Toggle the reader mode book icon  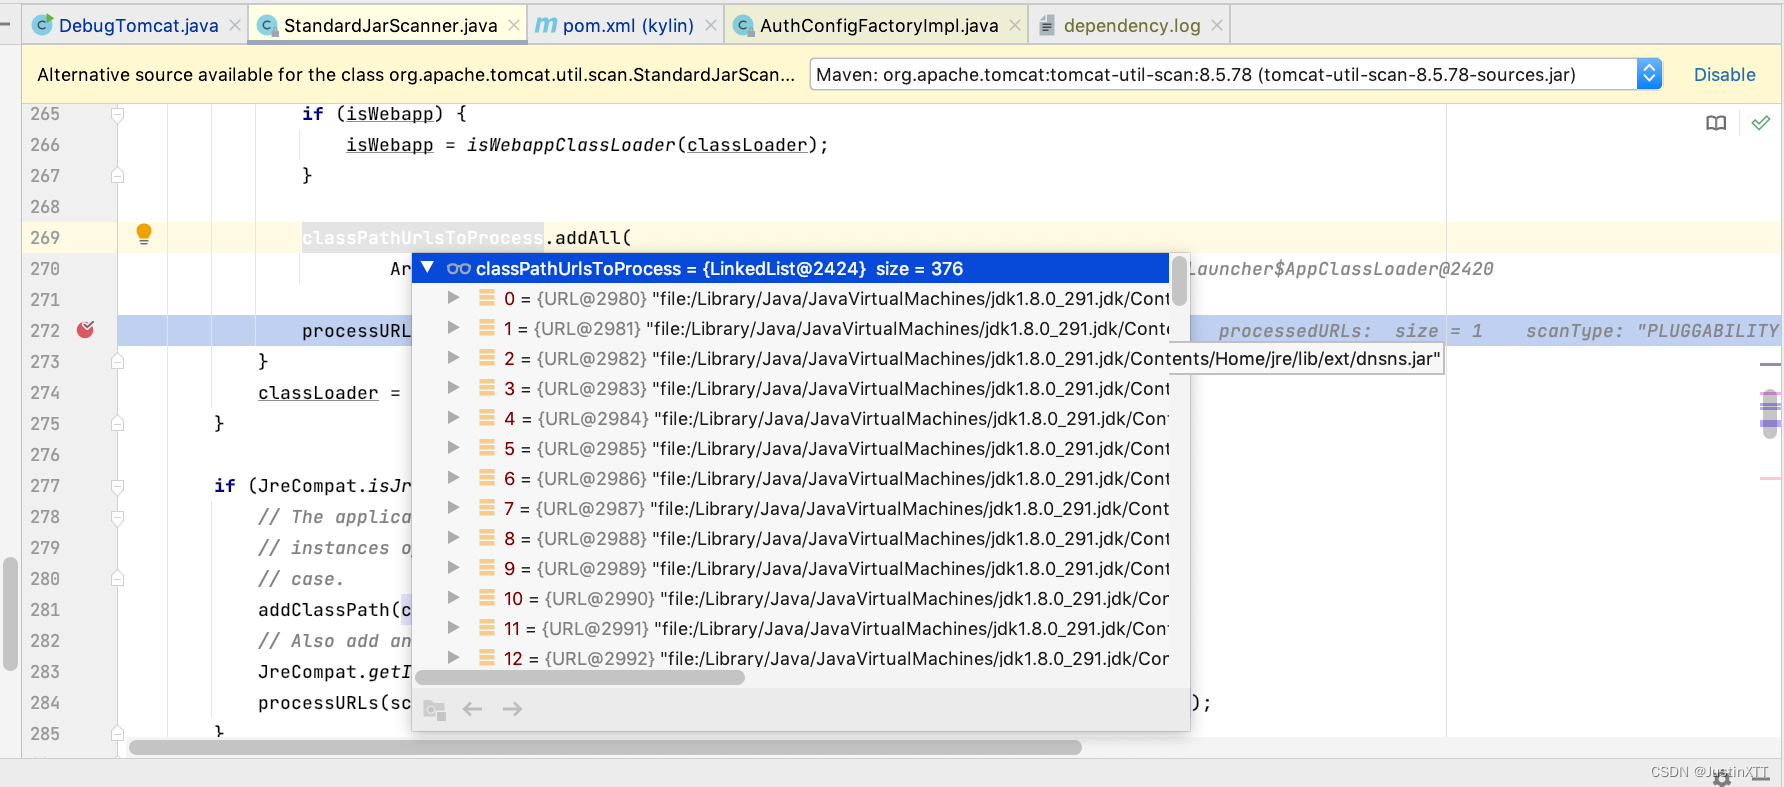pyautogui.click(x=1716, y=123)
